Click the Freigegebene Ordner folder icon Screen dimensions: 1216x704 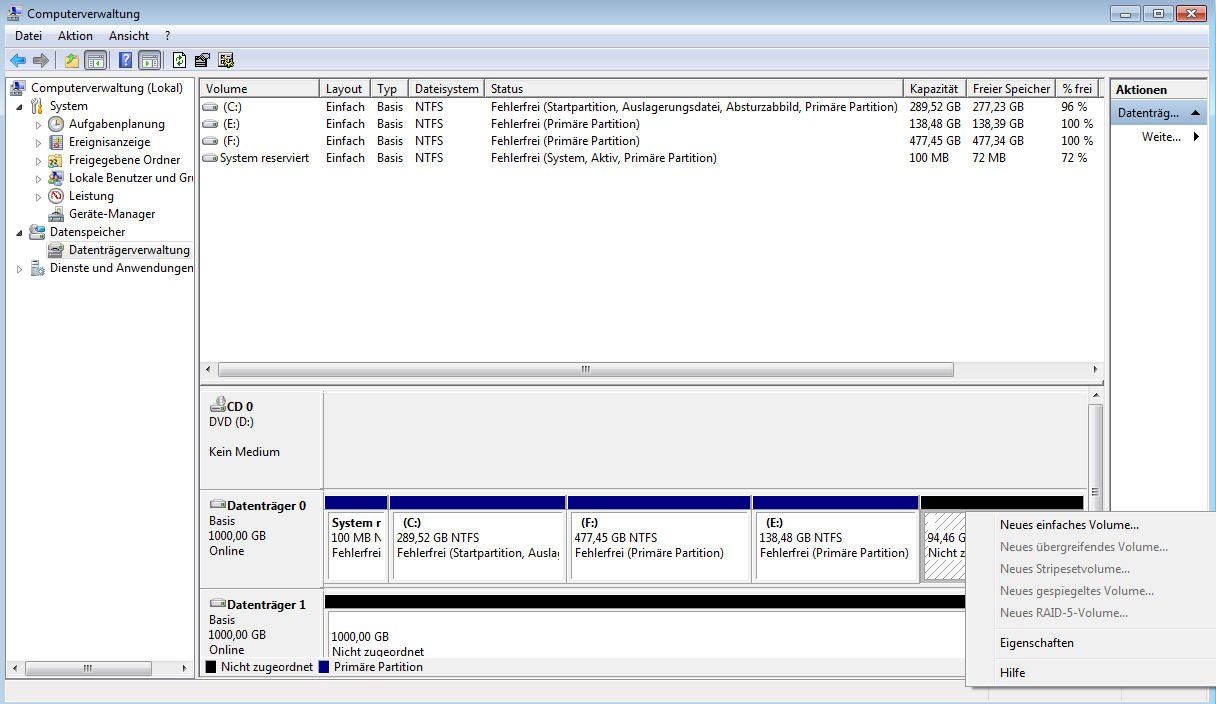[56, 160]
